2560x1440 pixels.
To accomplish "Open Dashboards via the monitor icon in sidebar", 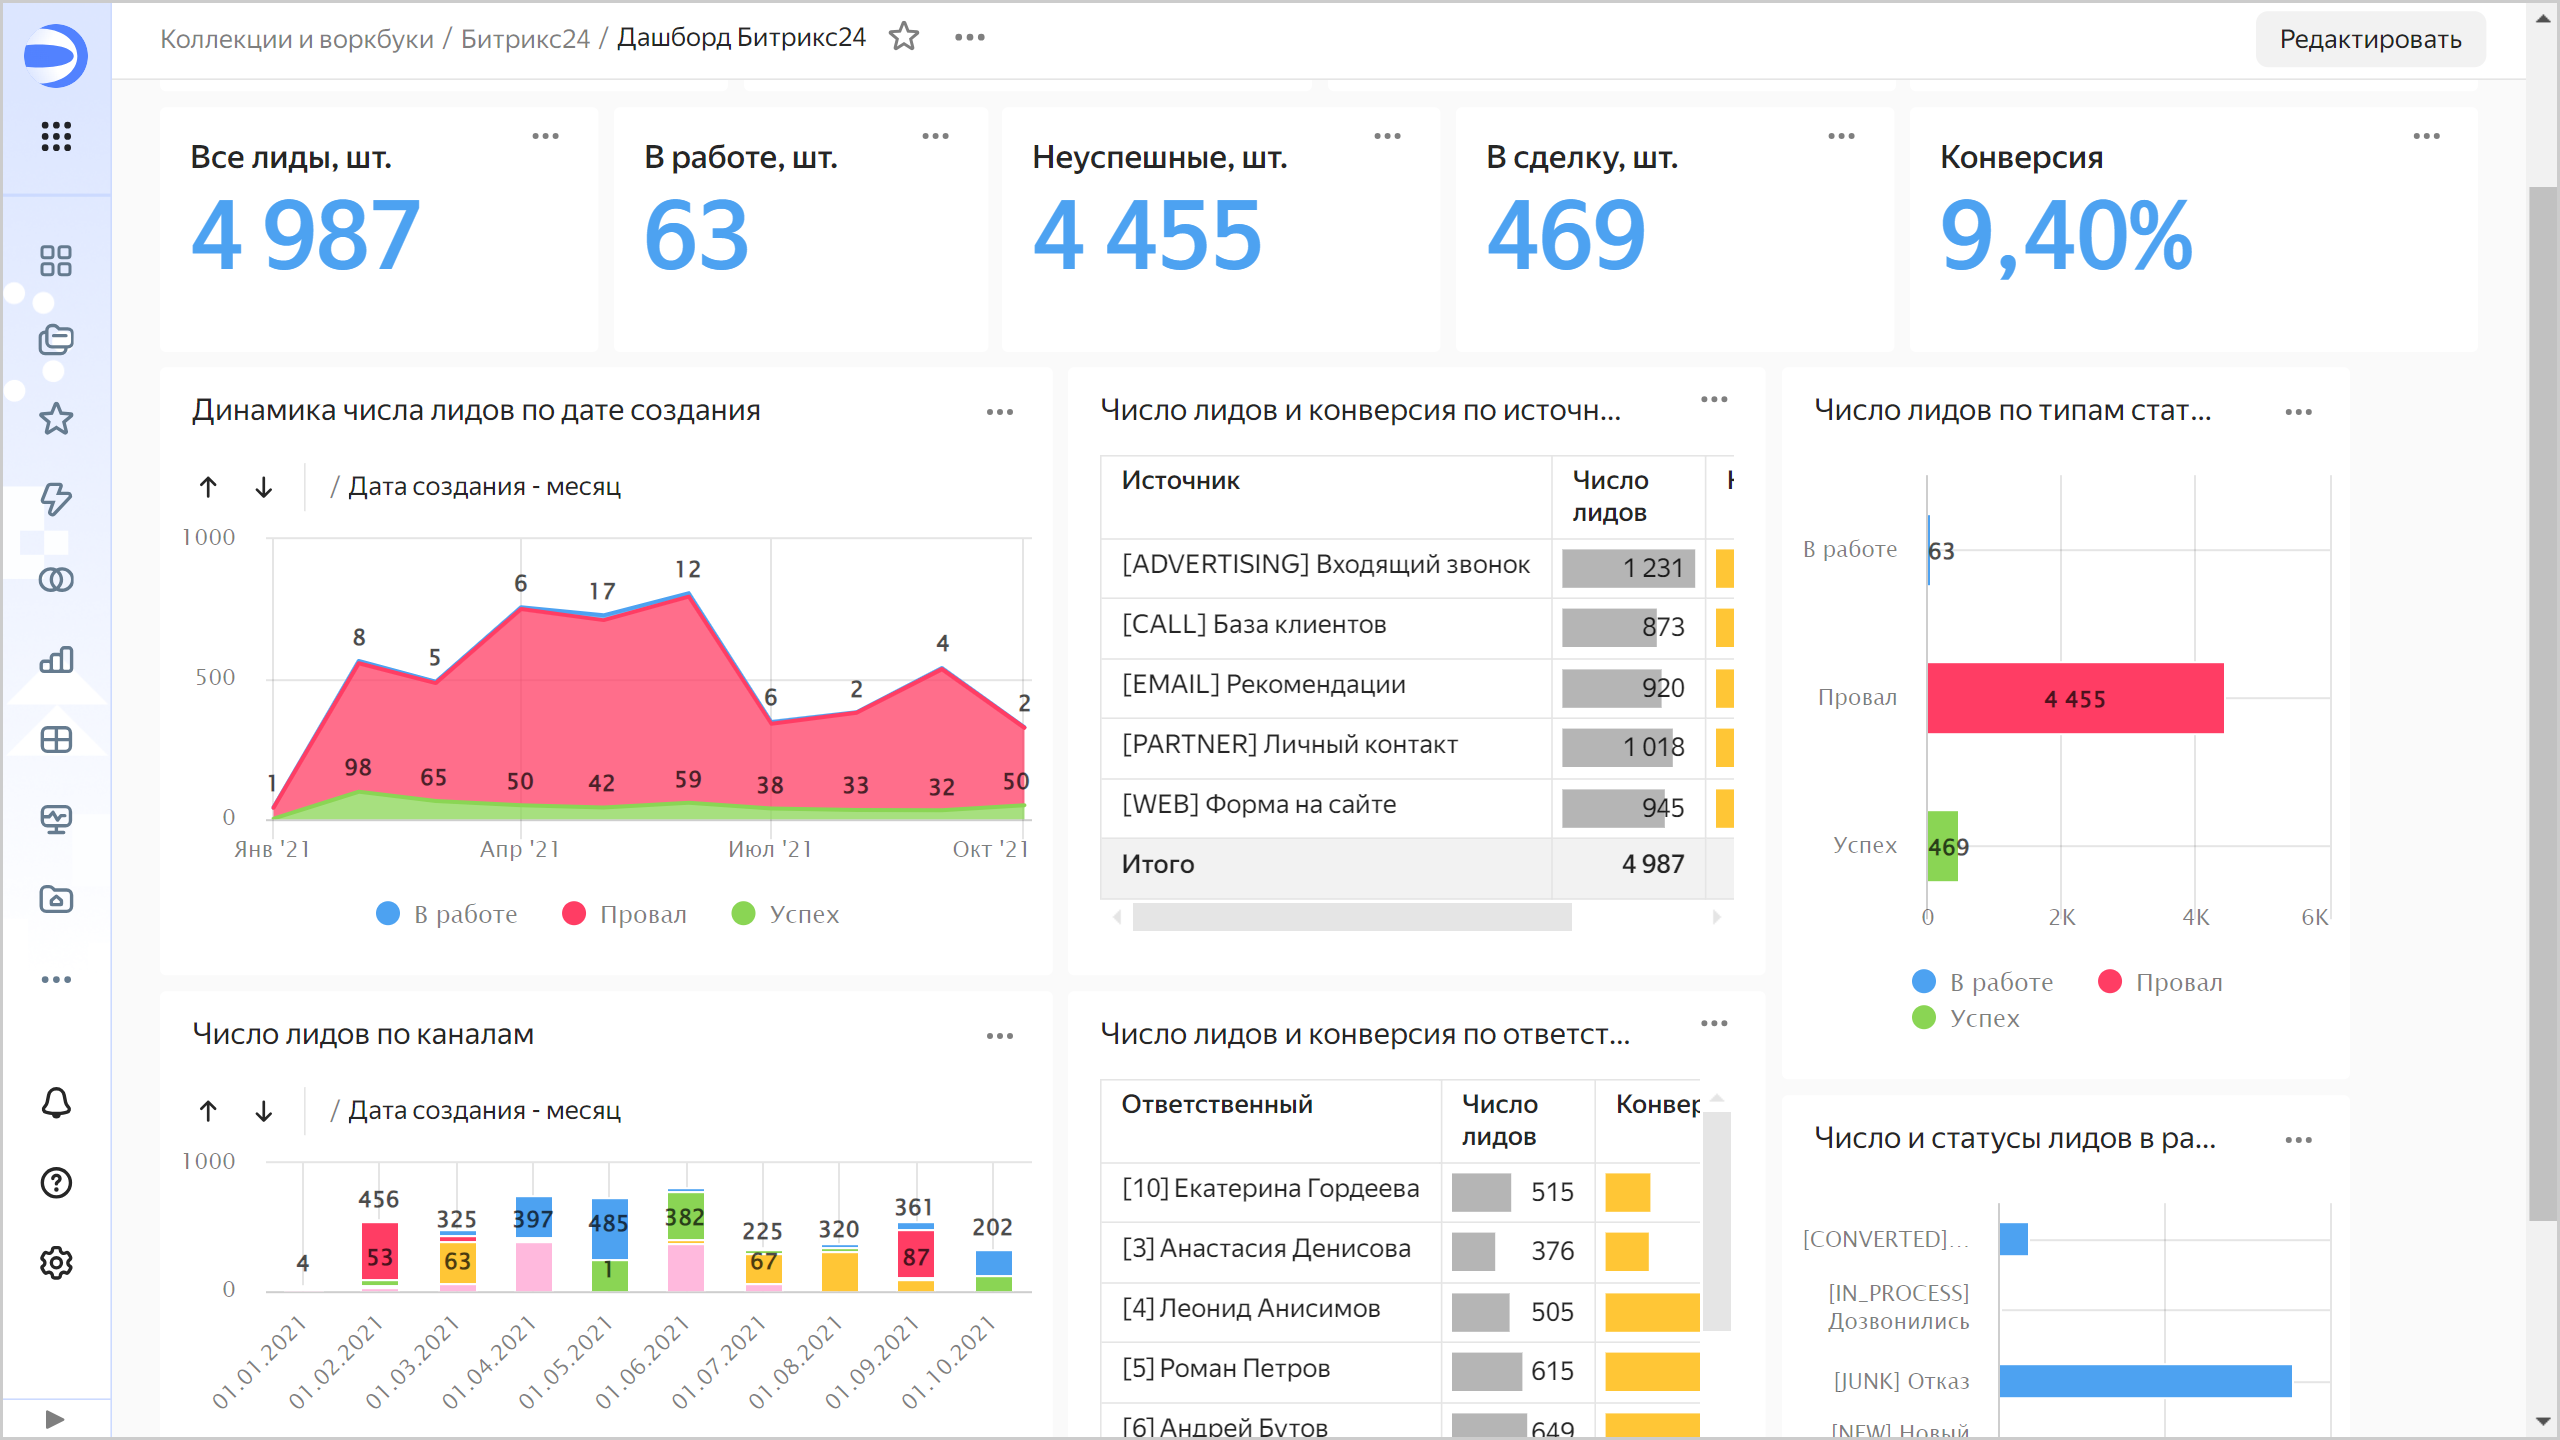I will point(56,818).
